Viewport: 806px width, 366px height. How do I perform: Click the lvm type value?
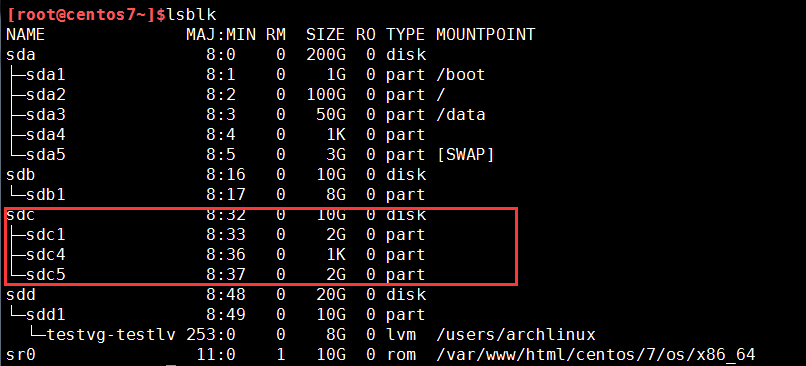(x=401, y=335)
